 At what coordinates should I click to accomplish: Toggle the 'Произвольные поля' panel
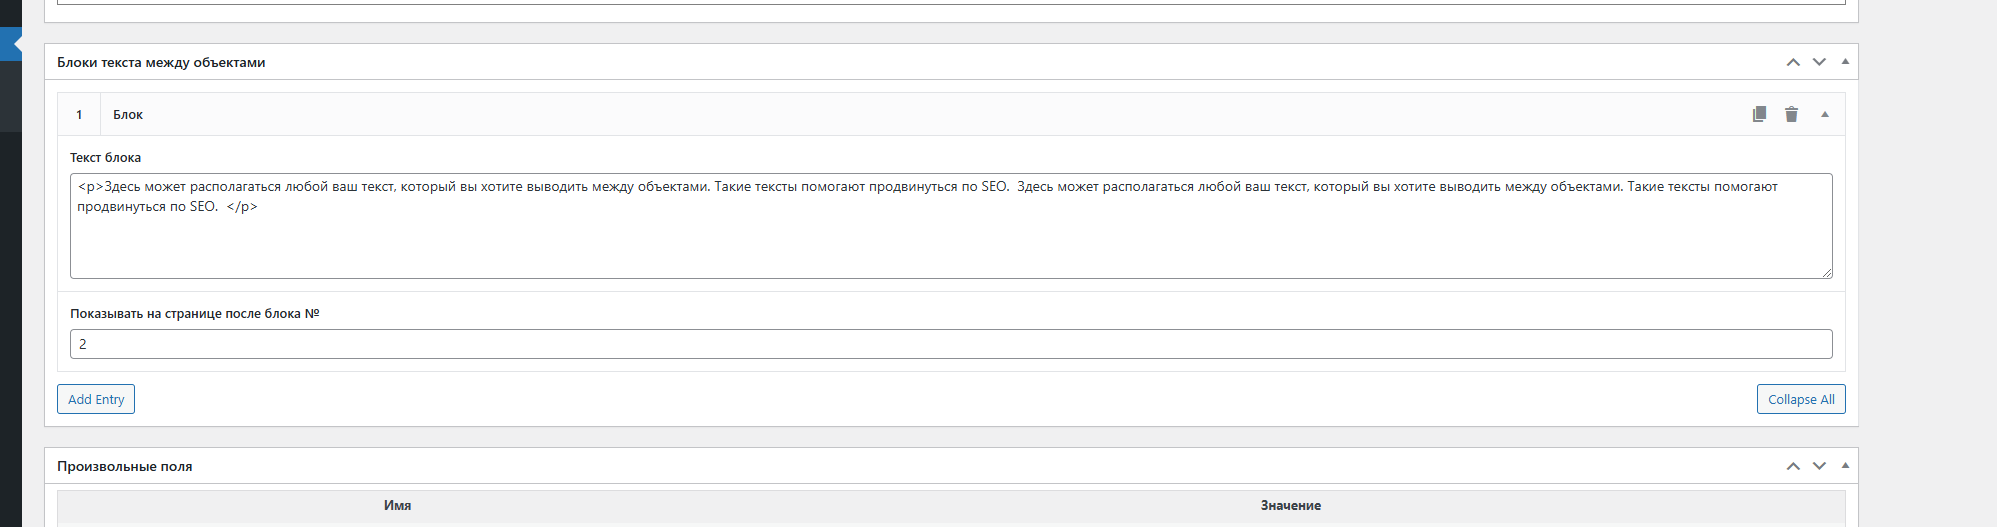(1845, 466)
